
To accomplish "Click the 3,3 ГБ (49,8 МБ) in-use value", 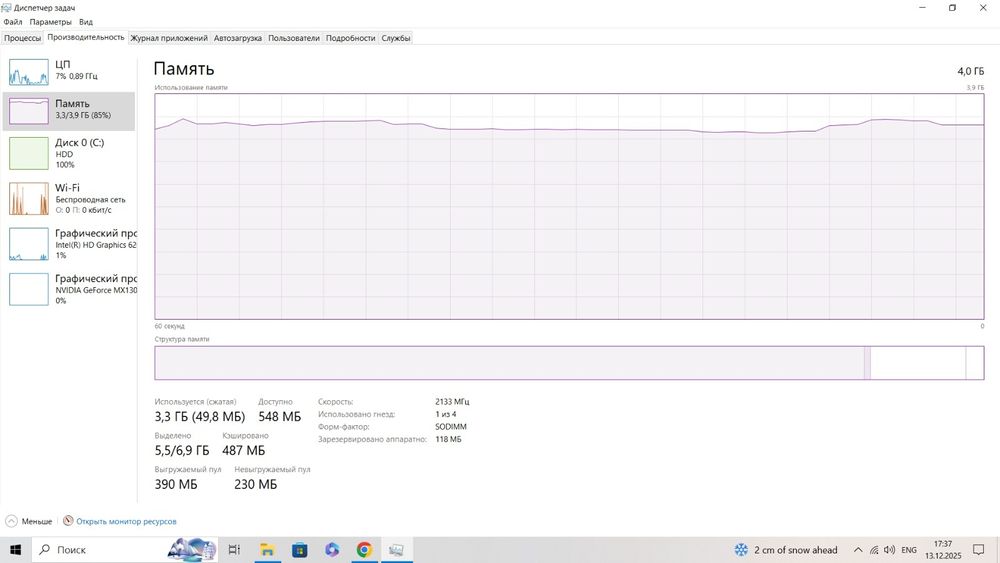I will coord(200,416).
